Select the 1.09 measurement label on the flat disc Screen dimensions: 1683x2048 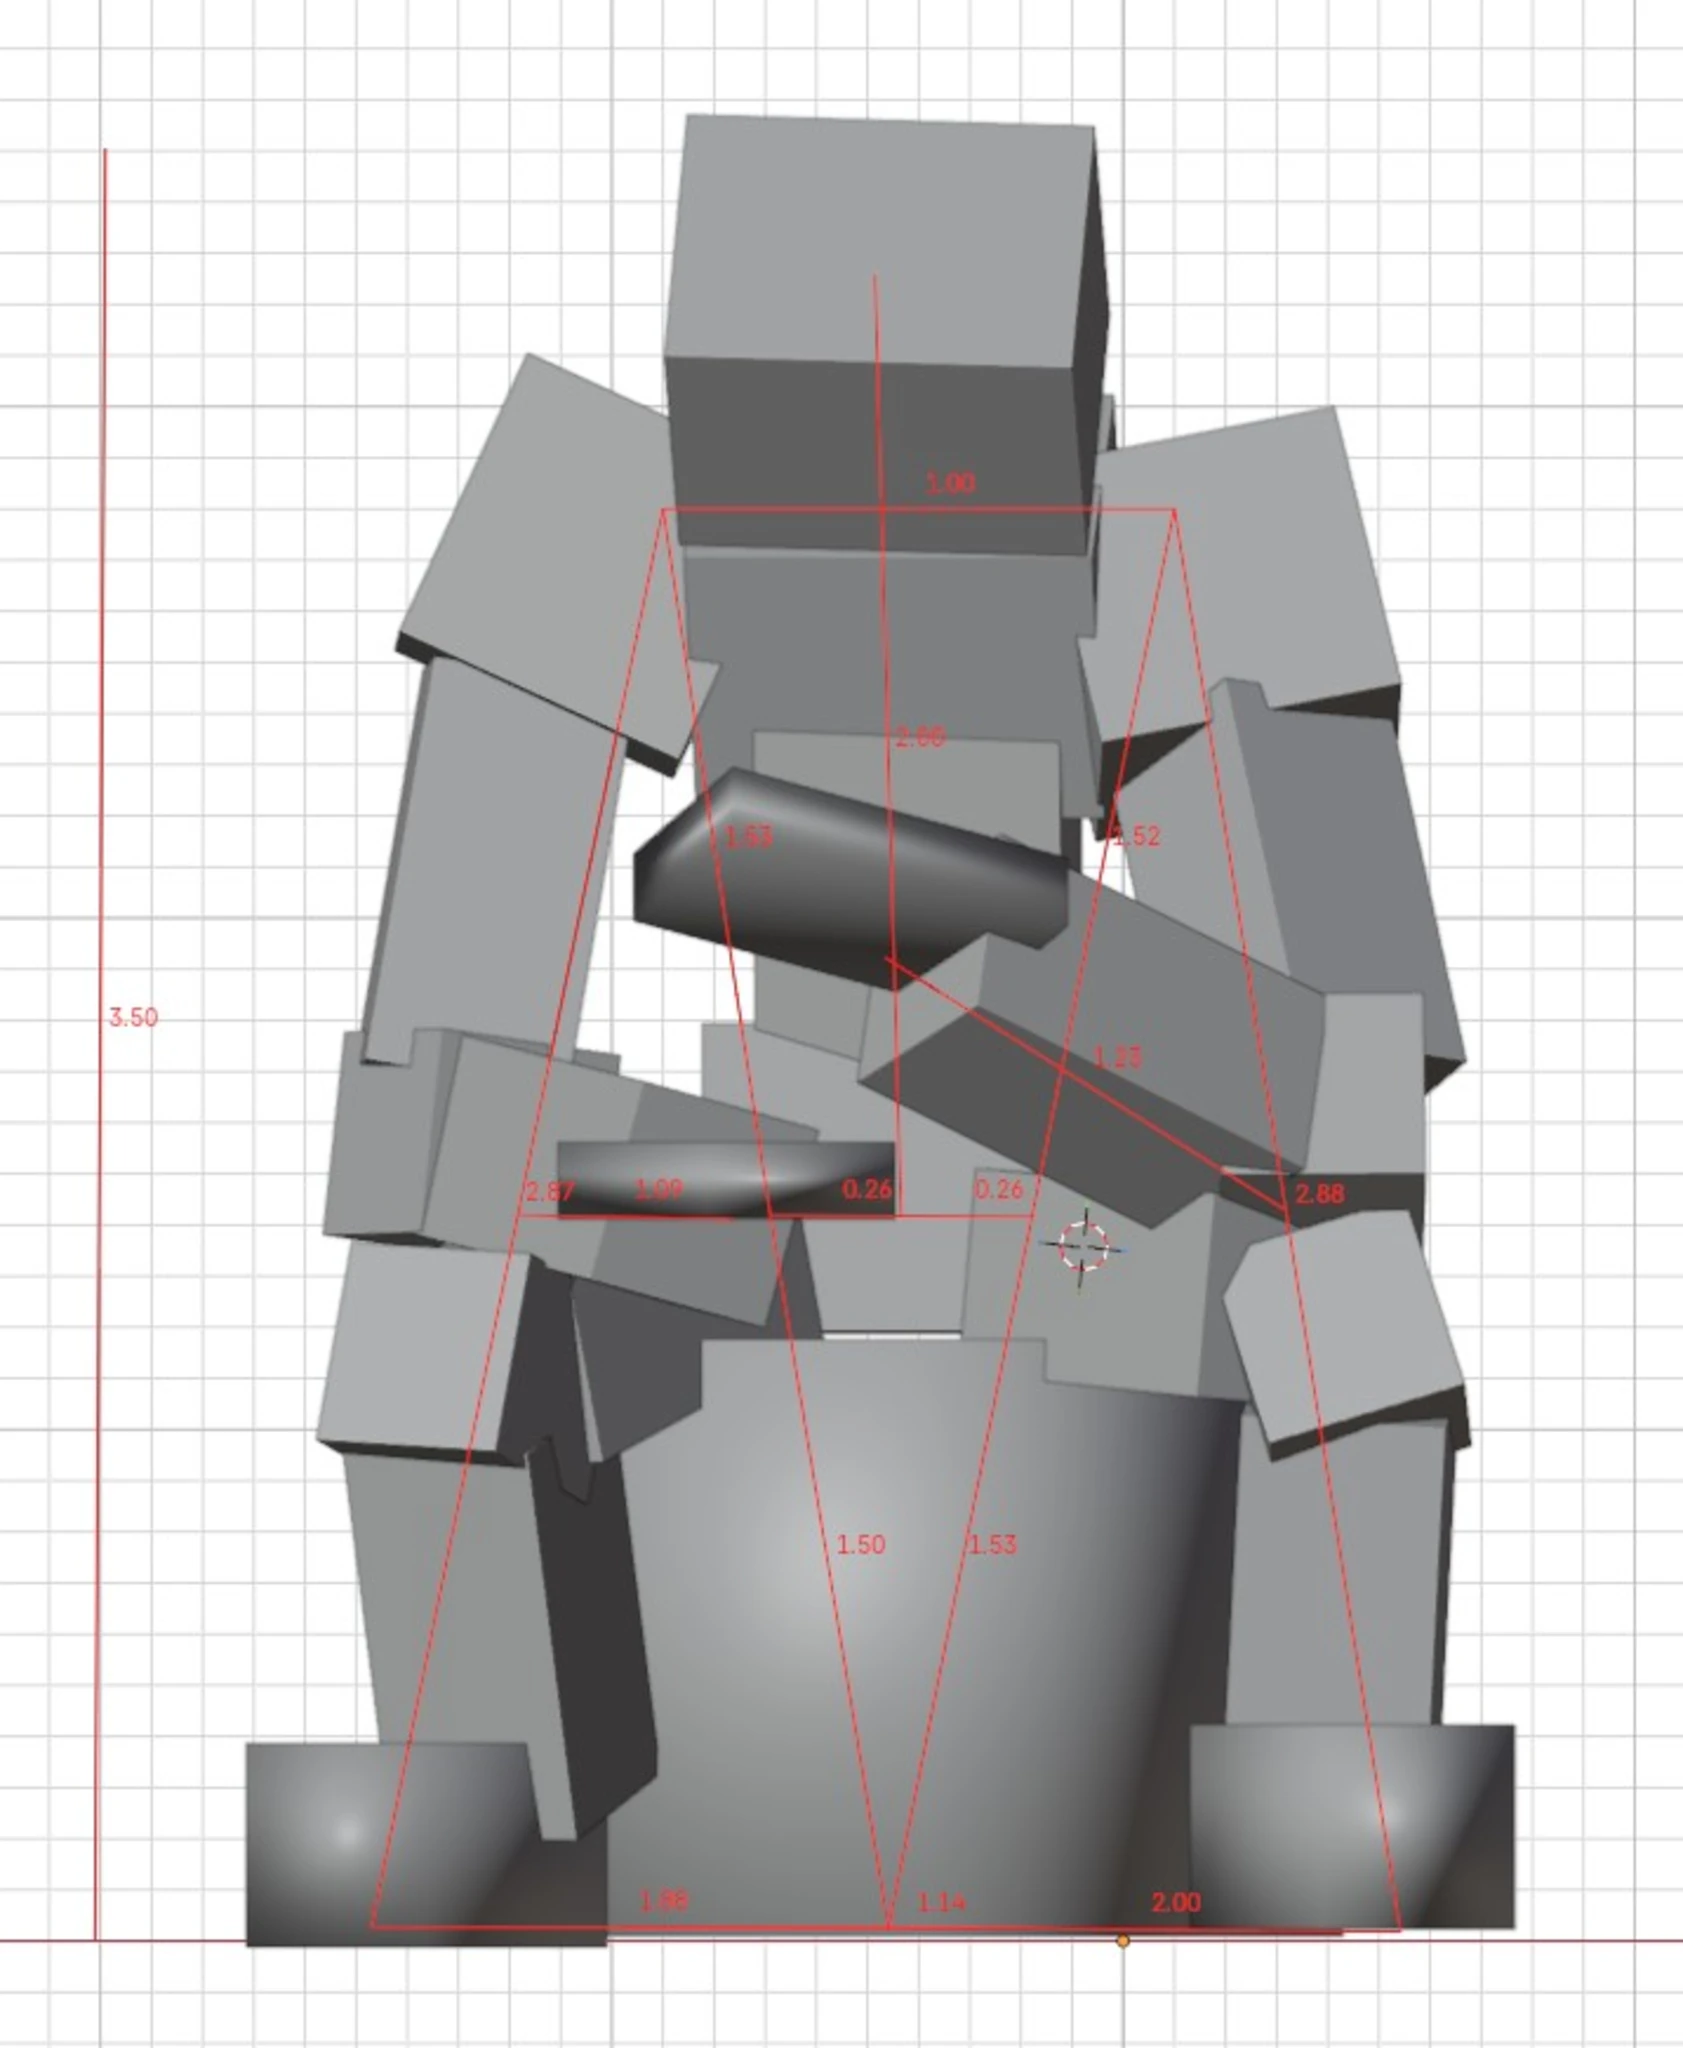660,1189
